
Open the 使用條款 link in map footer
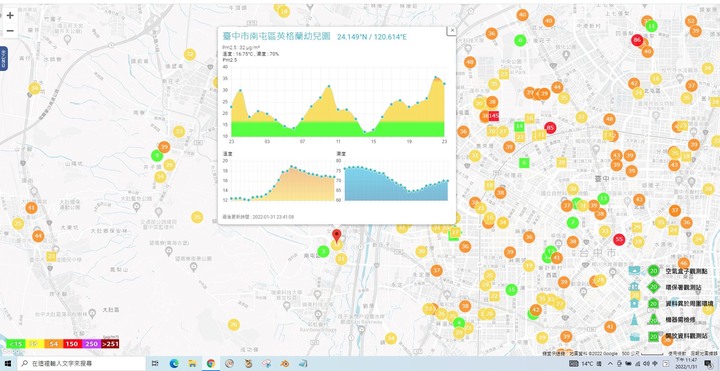[677, 354]
